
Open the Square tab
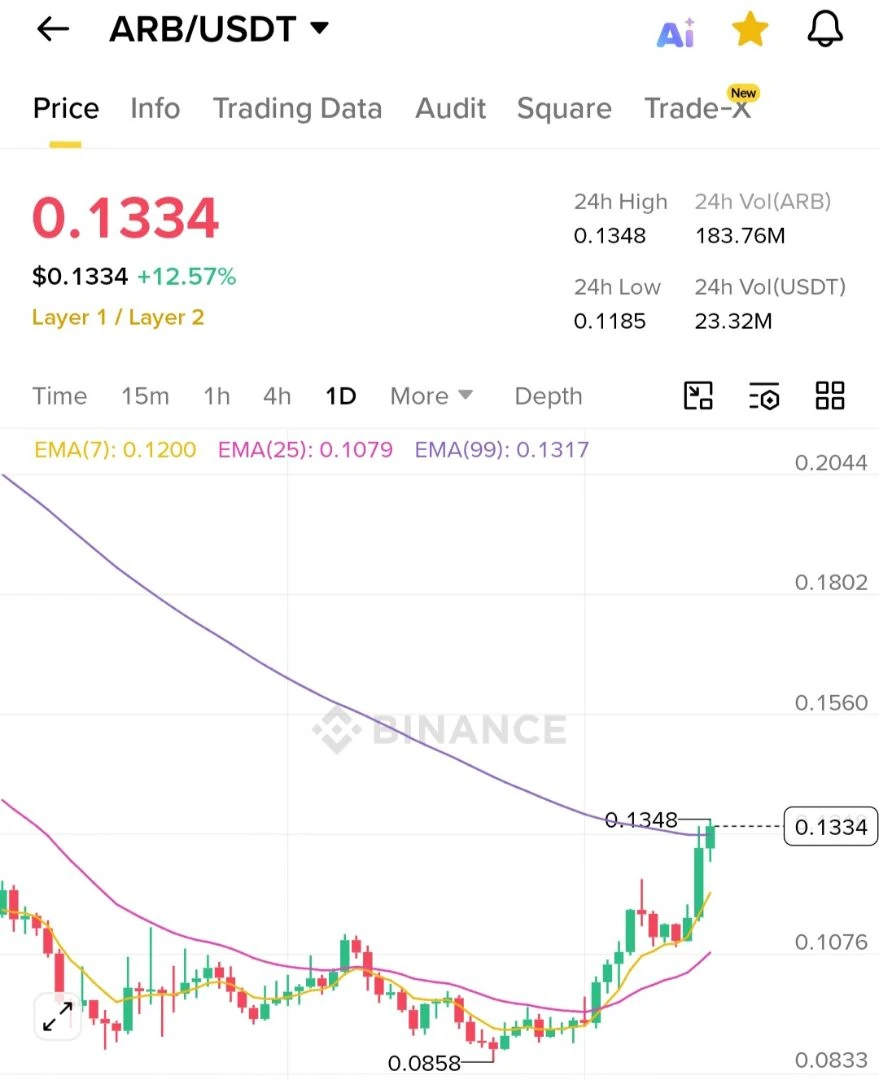click(564, 108)
